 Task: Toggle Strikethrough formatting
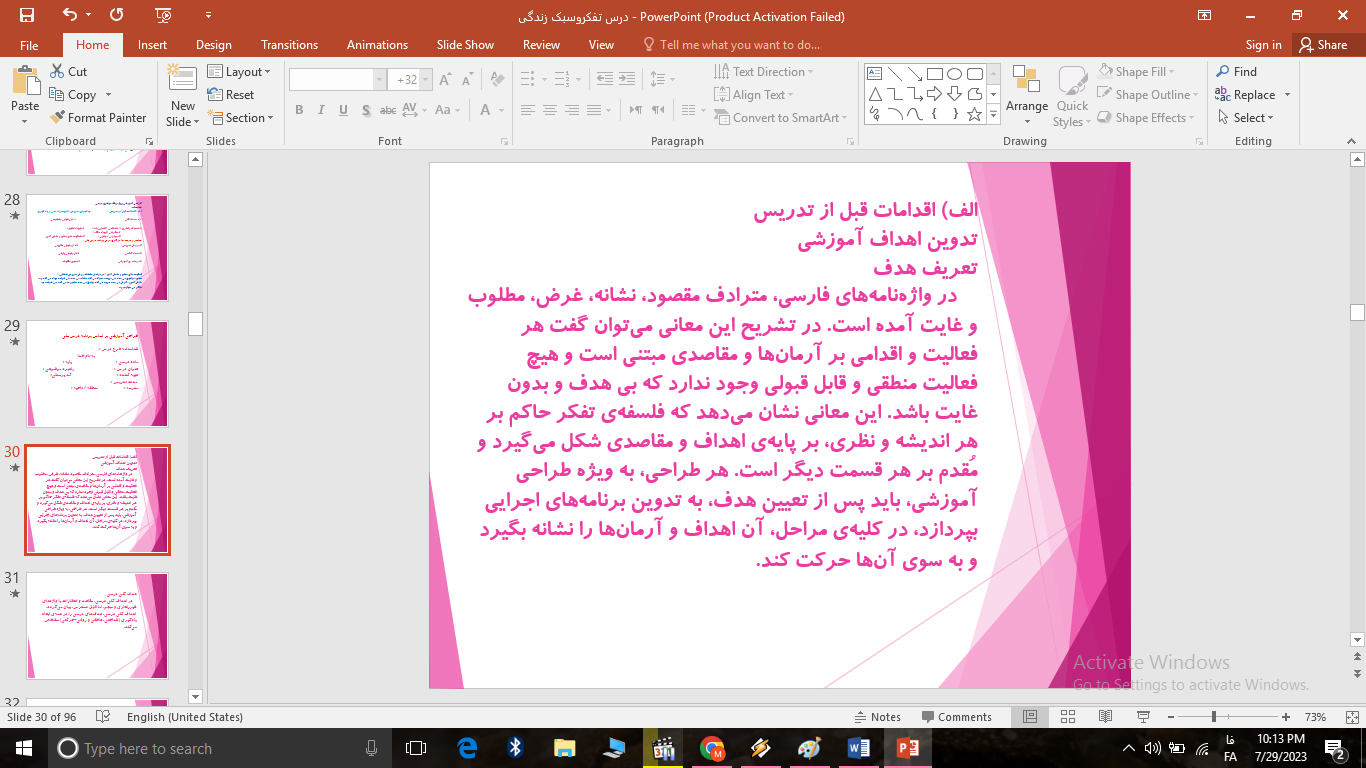click(387, 110)
